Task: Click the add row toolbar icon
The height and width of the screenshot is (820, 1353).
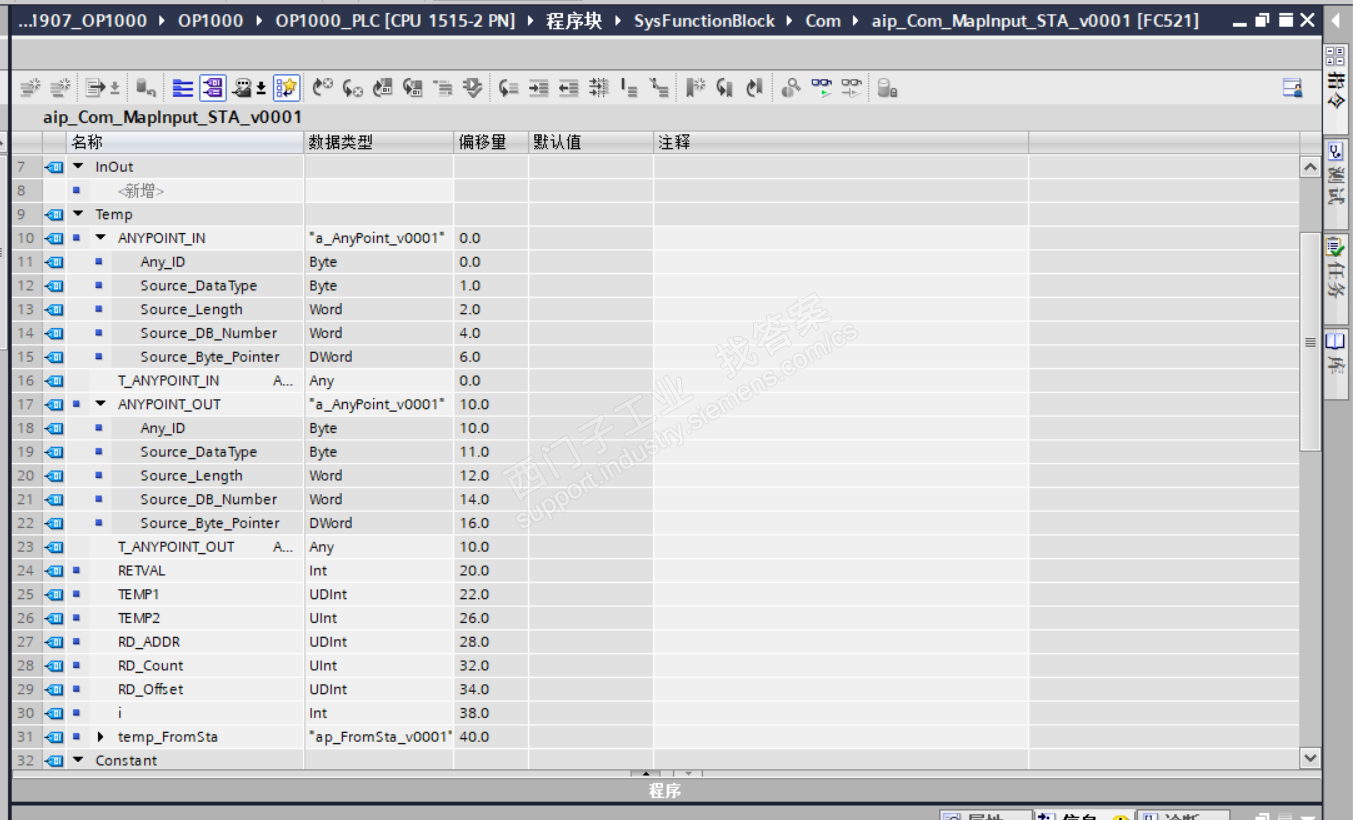Action: coord(60,88)
